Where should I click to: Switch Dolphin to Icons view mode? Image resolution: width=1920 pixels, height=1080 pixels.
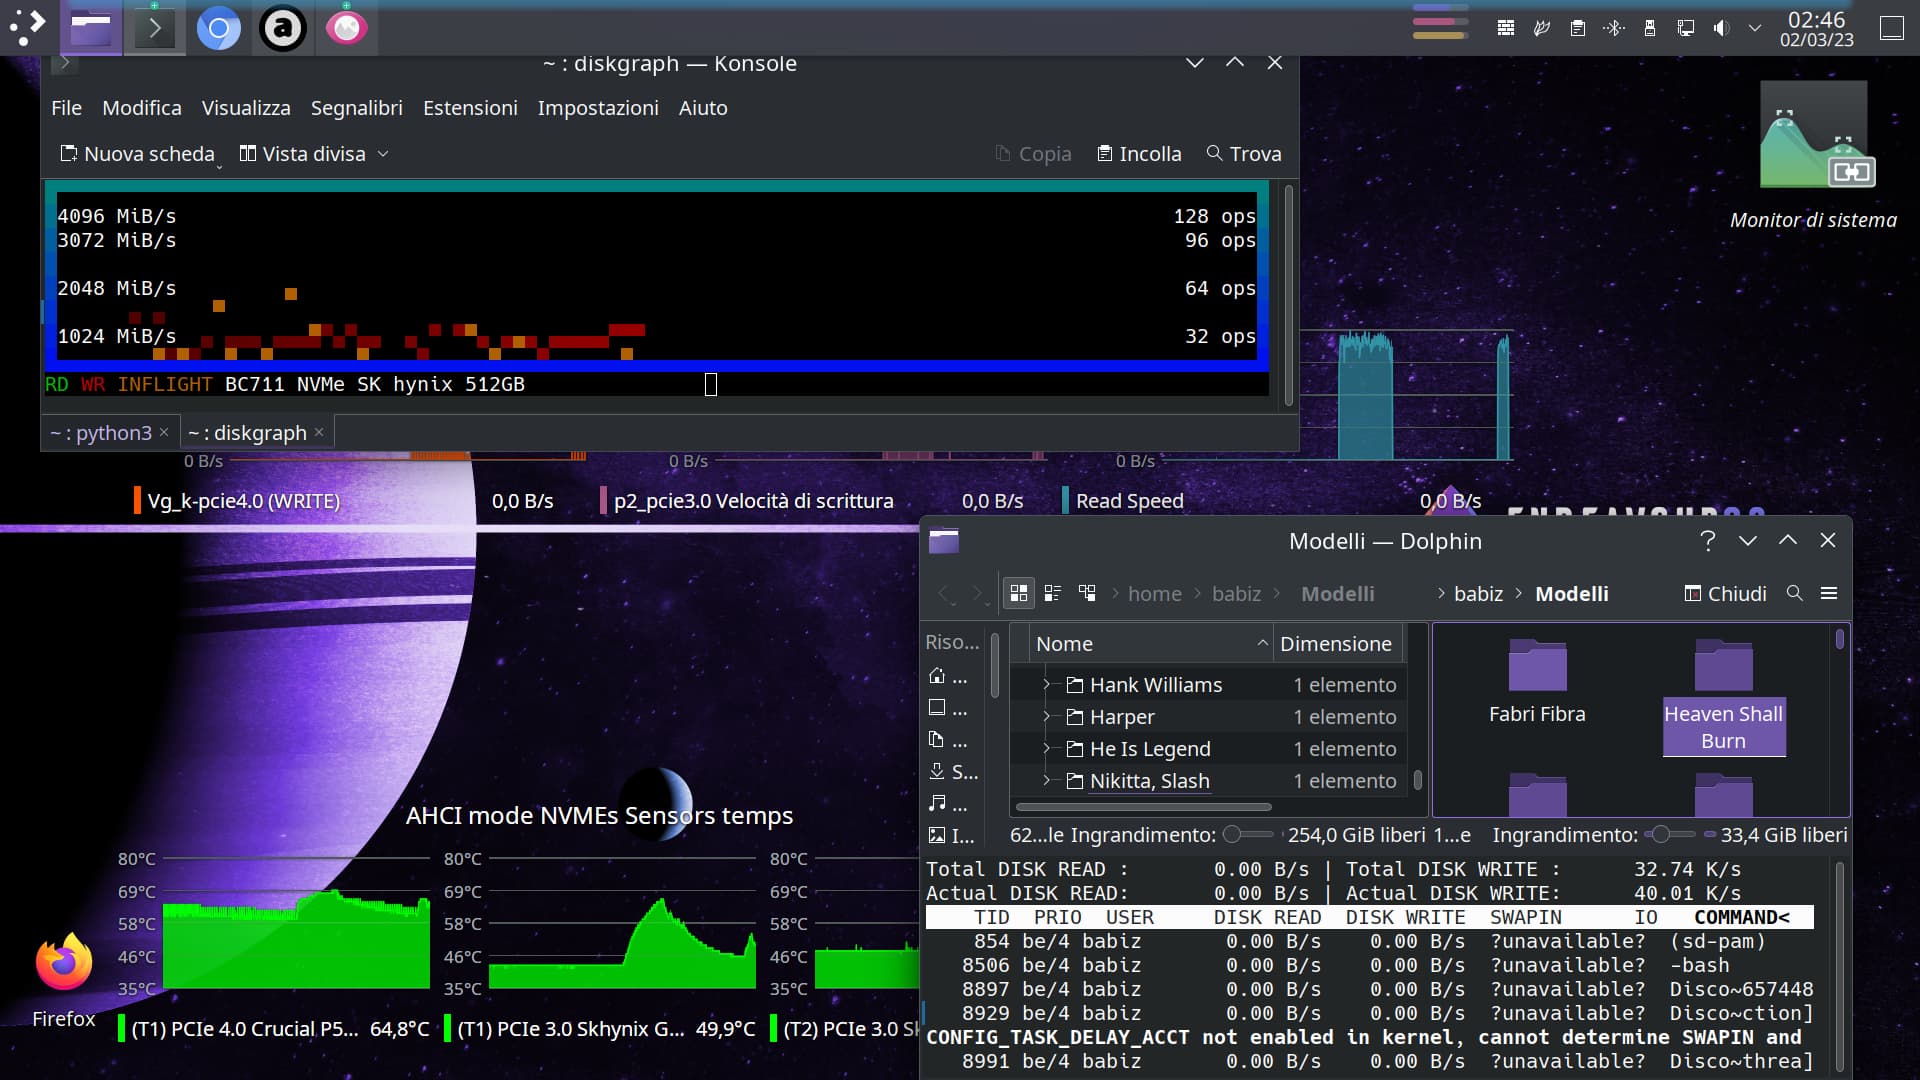[1018, 593]
